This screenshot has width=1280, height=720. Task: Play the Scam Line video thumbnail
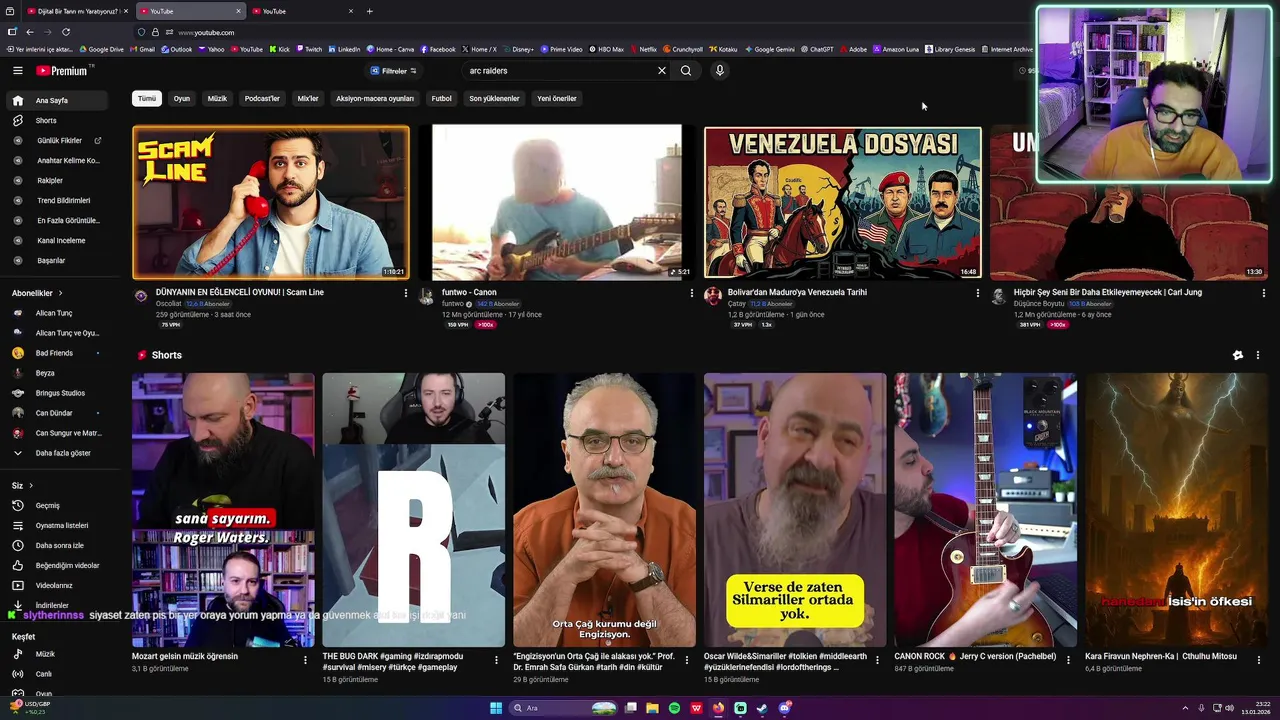(x=271, y=202)
